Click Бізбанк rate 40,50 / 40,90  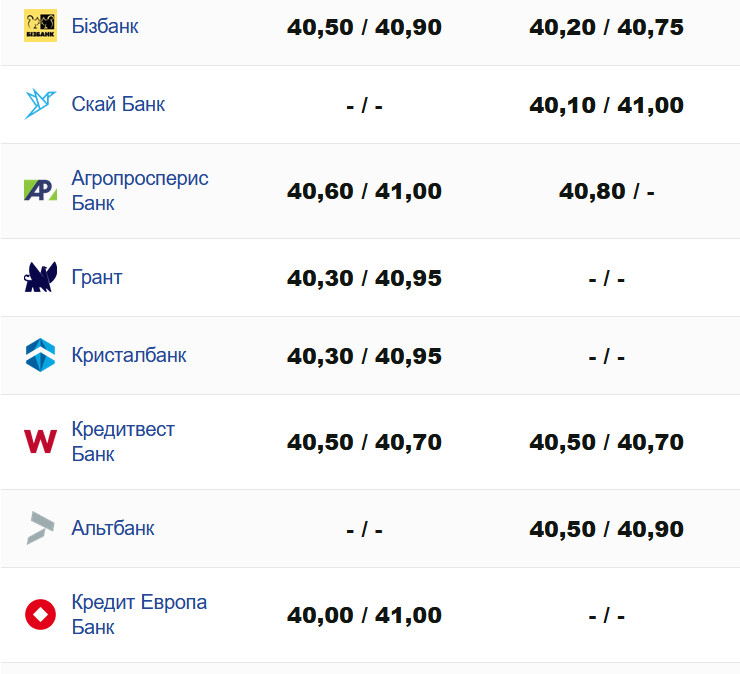click(x=364, y=27)
